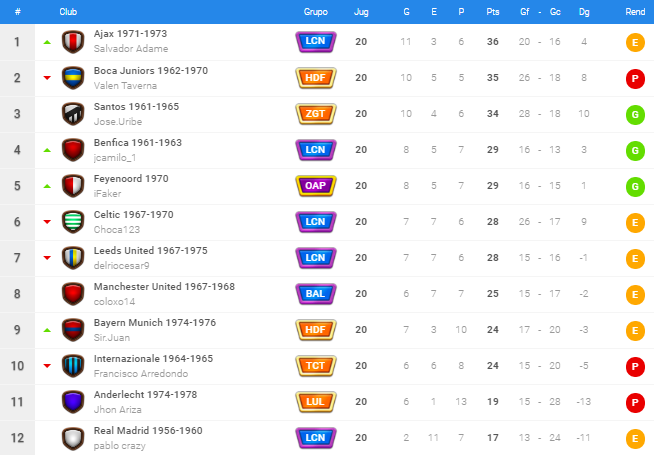
Task: Click the Rend column header
Action: pyautogui.click(x=635, y=12)
